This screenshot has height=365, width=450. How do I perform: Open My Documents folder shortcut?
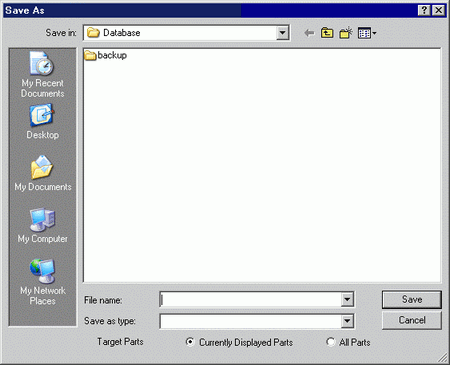[x=43, y=173]
